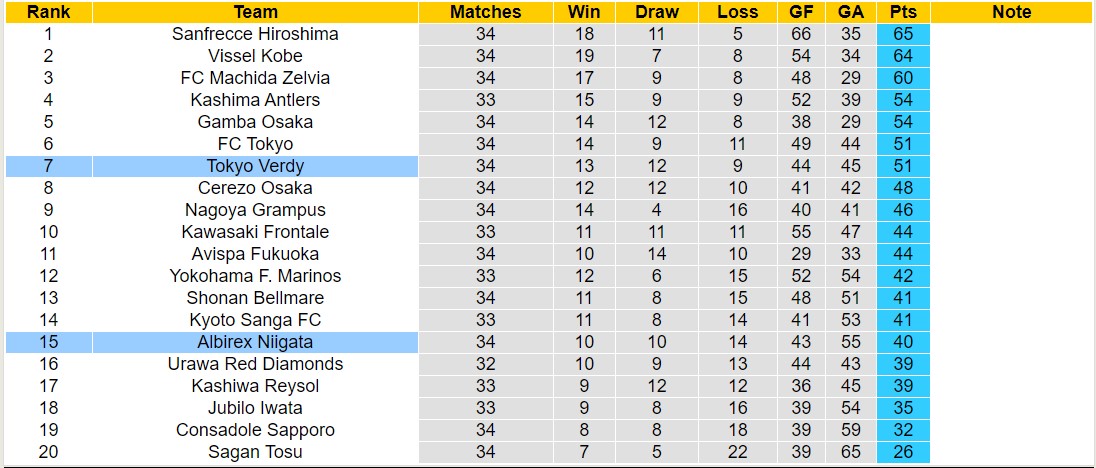This screenshot has height=468, width=1096.
Task: Click the Matches column header
Action: 485,12
